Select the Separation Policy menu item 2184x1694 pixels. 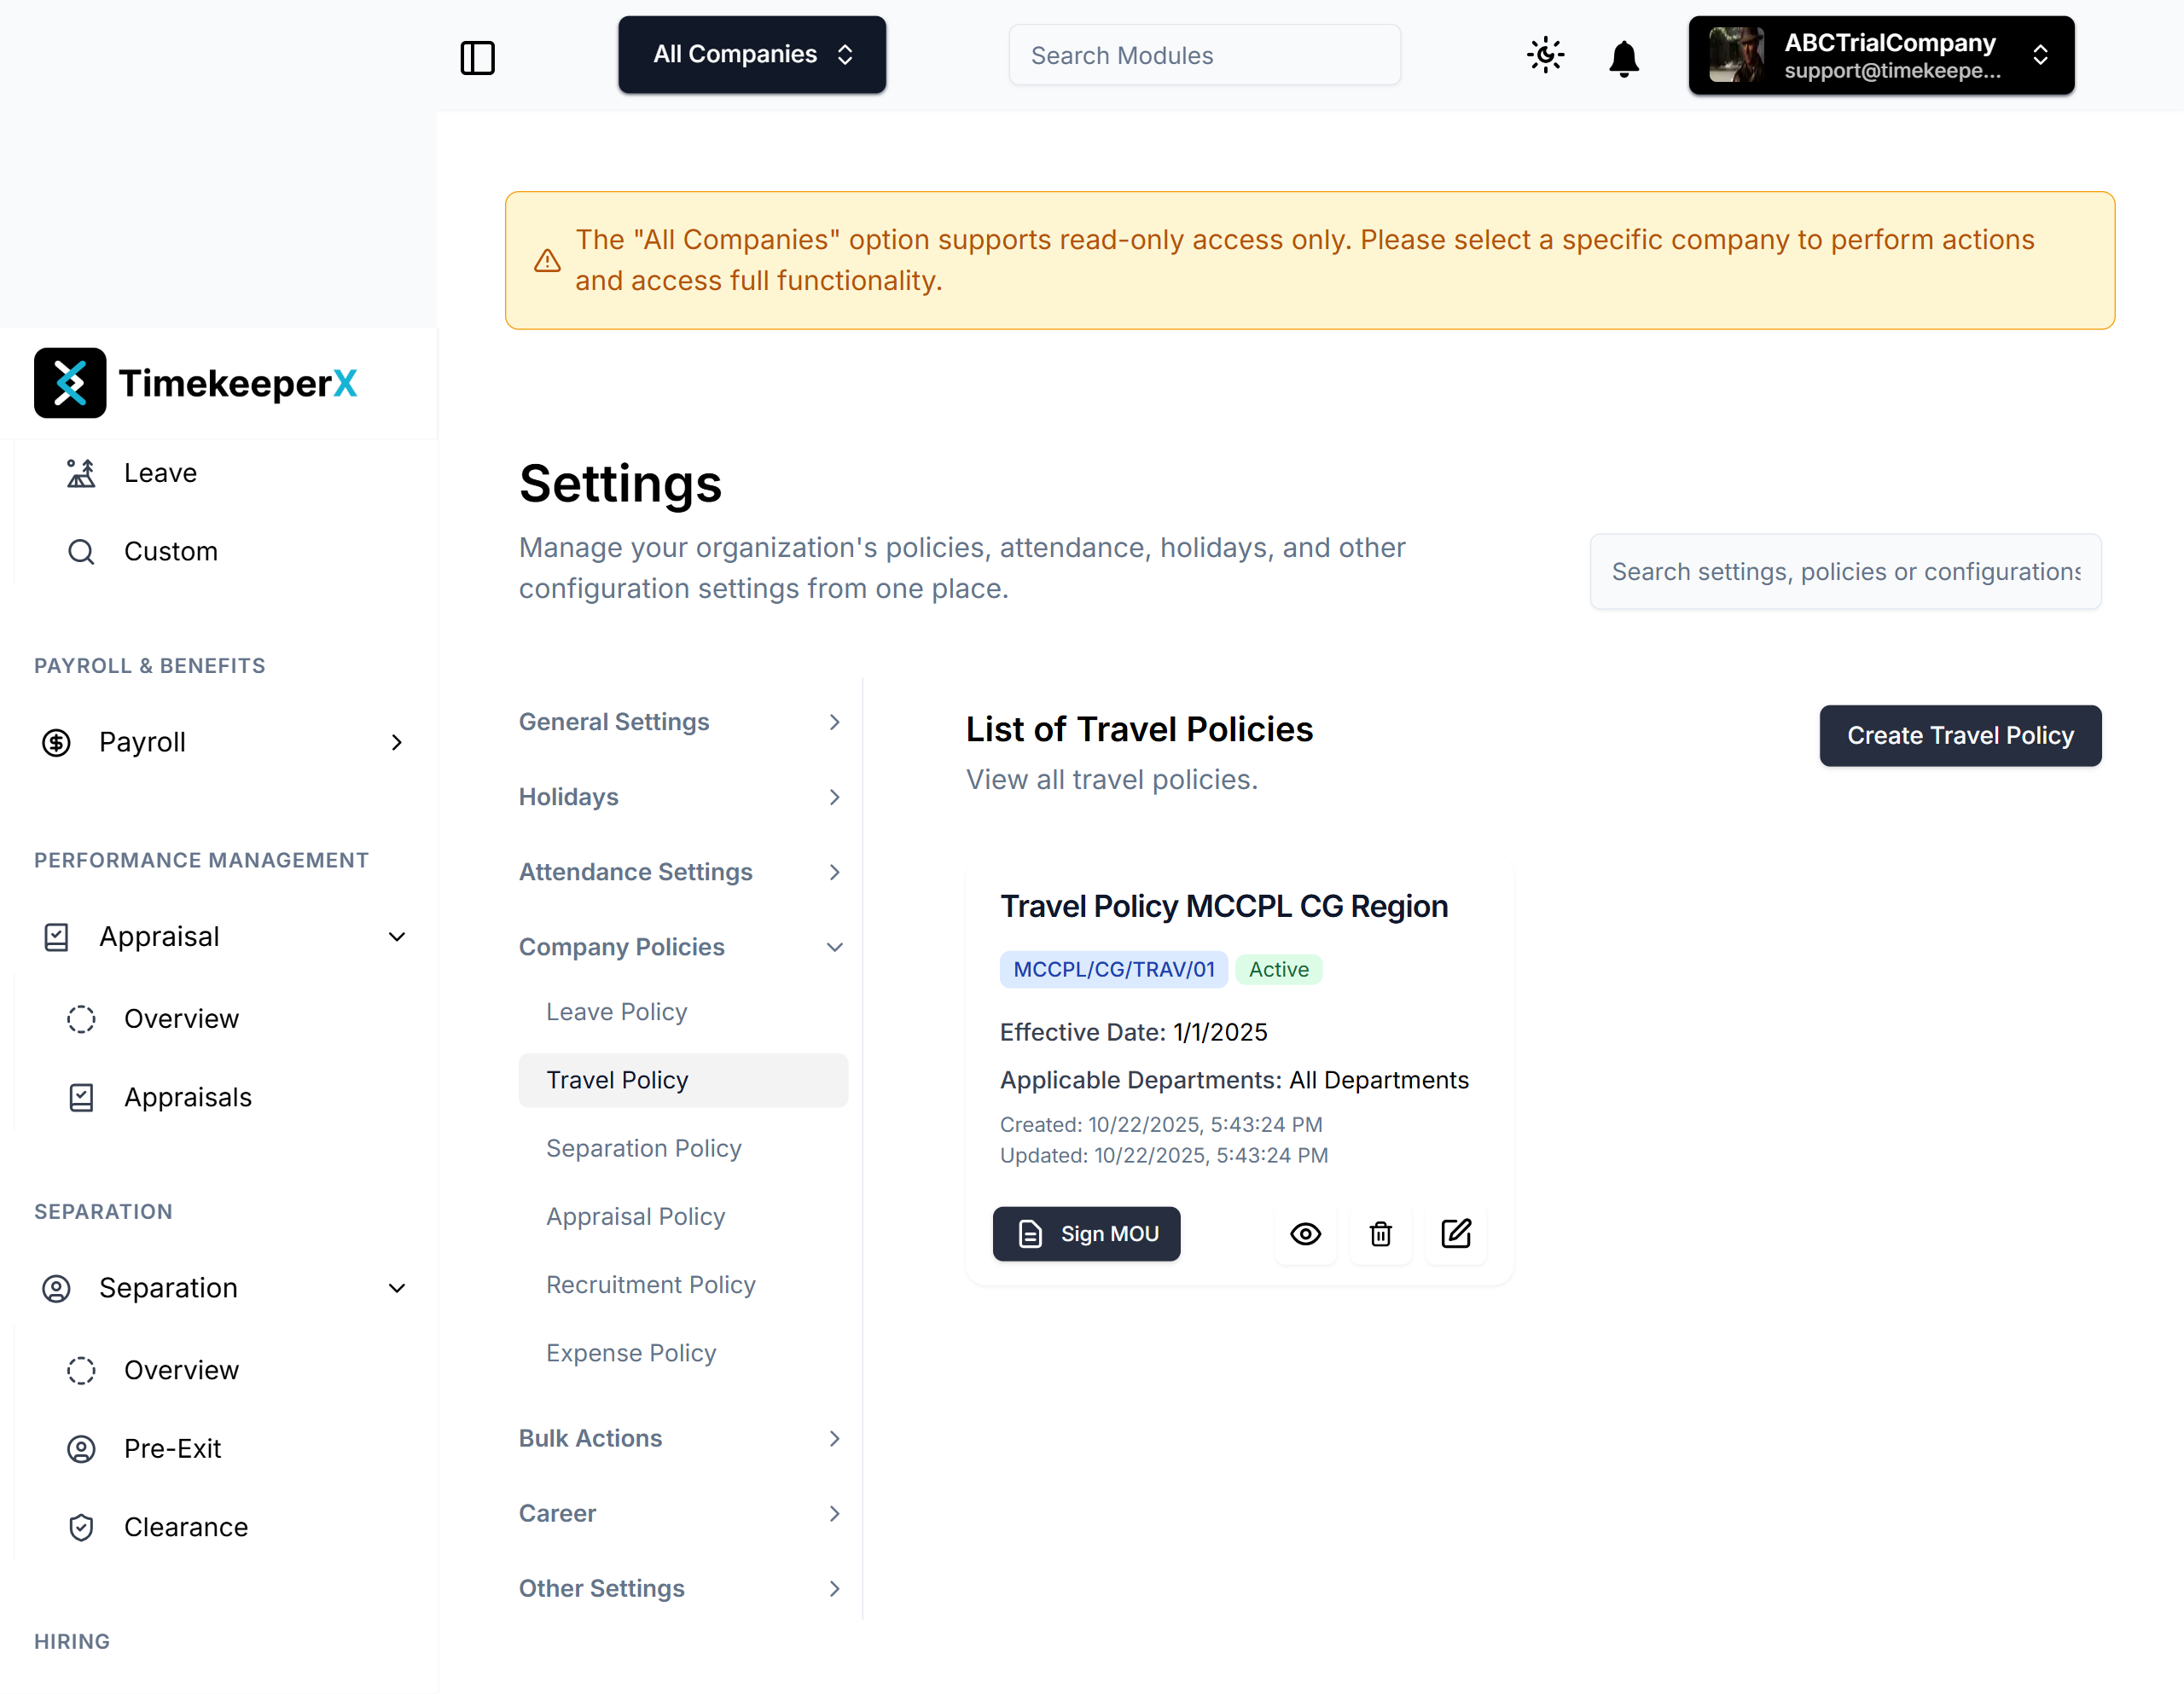coord(643,1148)
